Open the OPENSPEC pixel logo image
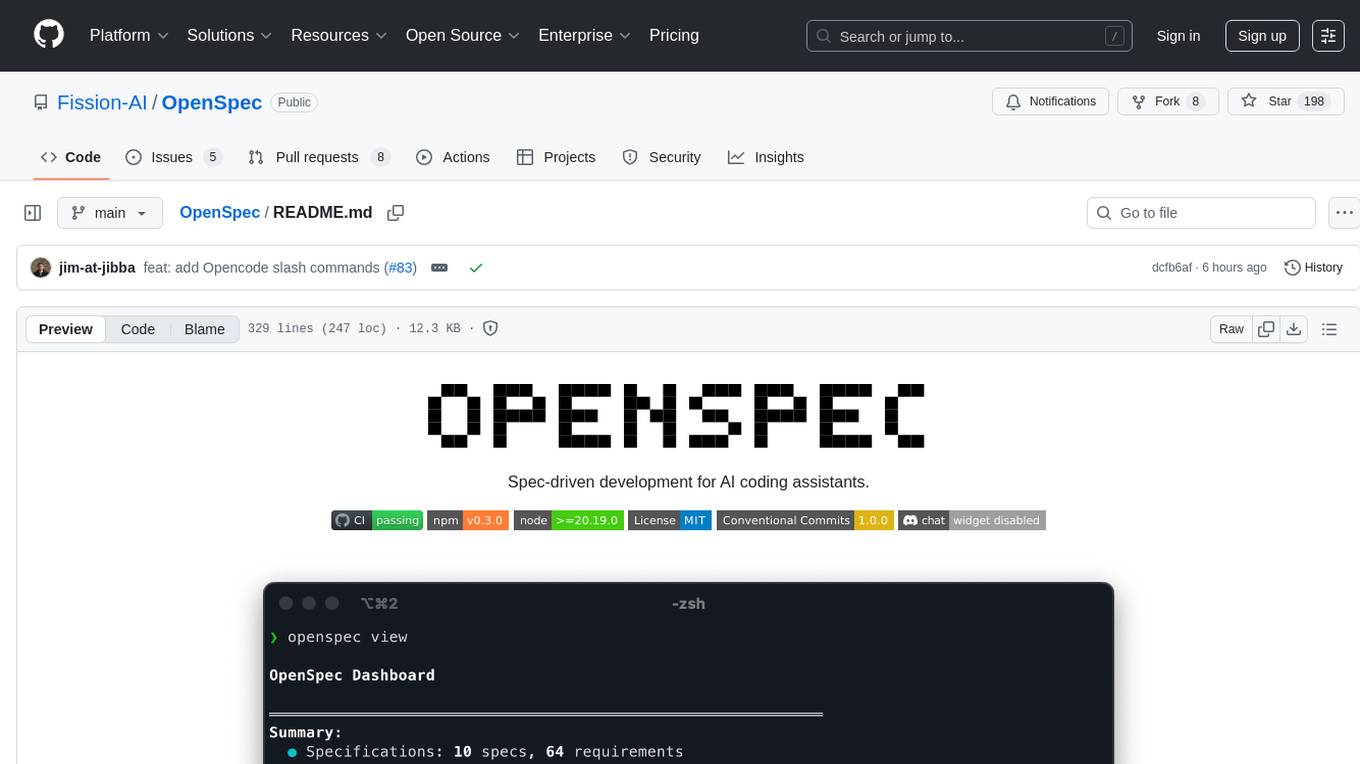The image size is (1360, 764). pos(676,415)
